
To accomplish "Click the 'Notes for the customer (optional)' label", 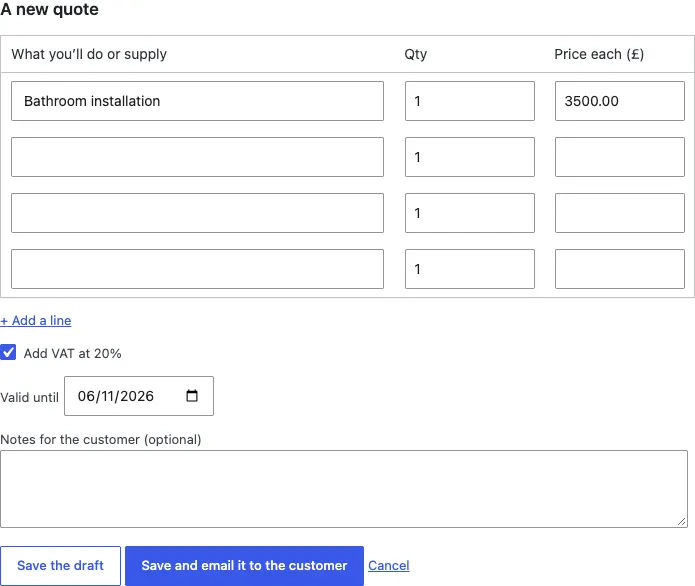I will point(101,439).
